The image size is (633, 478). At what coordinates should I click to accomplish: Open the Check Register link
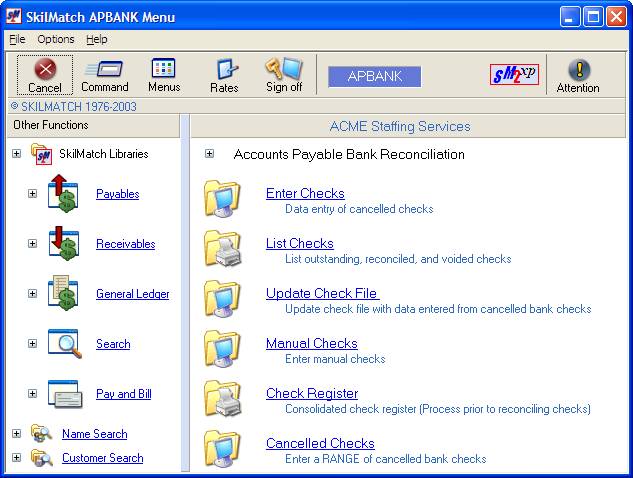(312, 393)
